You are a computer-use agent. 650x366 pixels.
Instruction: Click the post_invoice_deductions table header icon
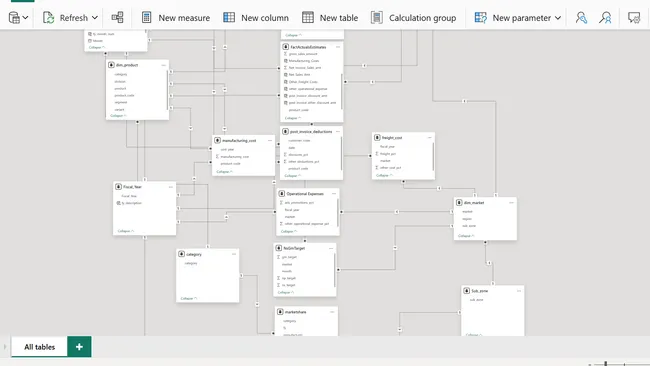pyautogui.click(x=285, y=131)
